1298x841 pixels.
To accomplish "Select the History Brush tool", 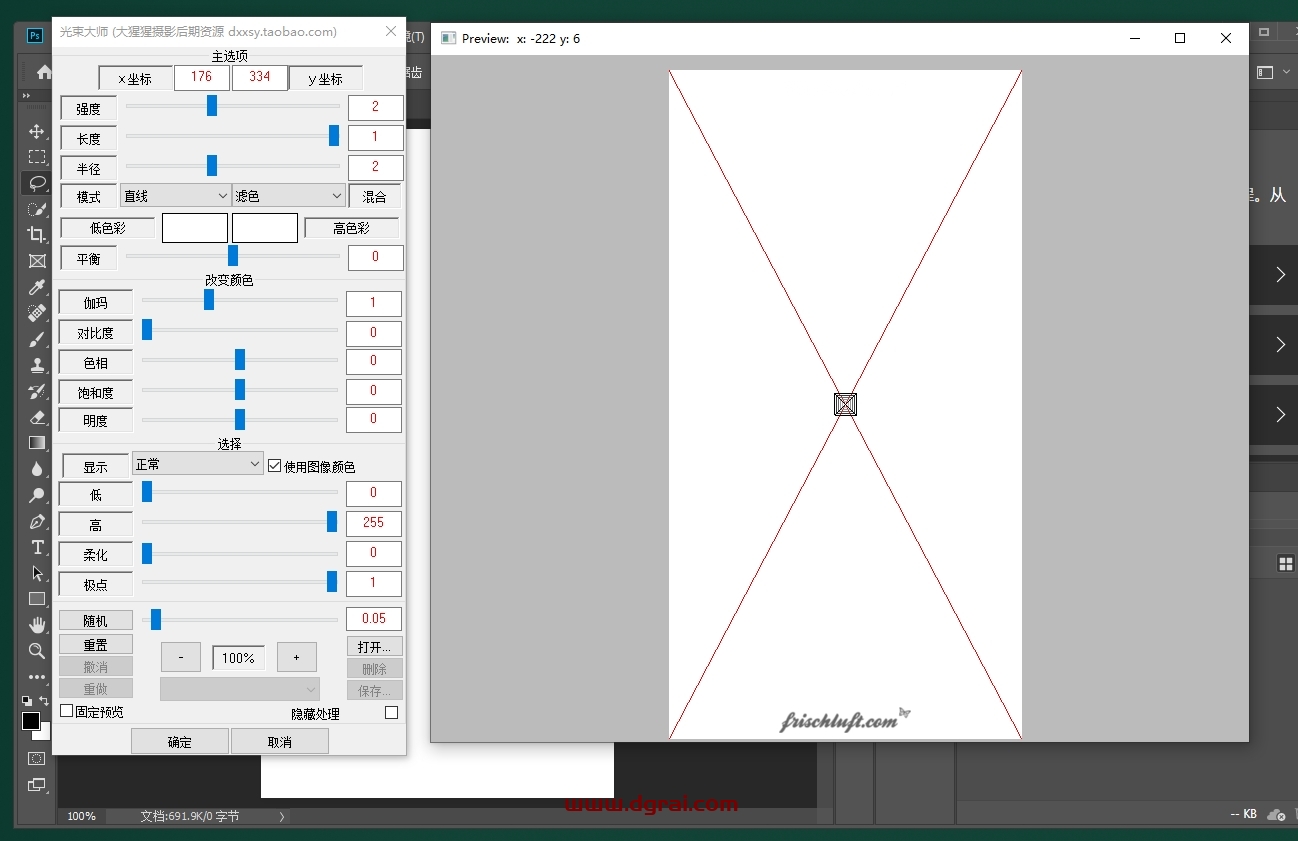I will point(37,391).
